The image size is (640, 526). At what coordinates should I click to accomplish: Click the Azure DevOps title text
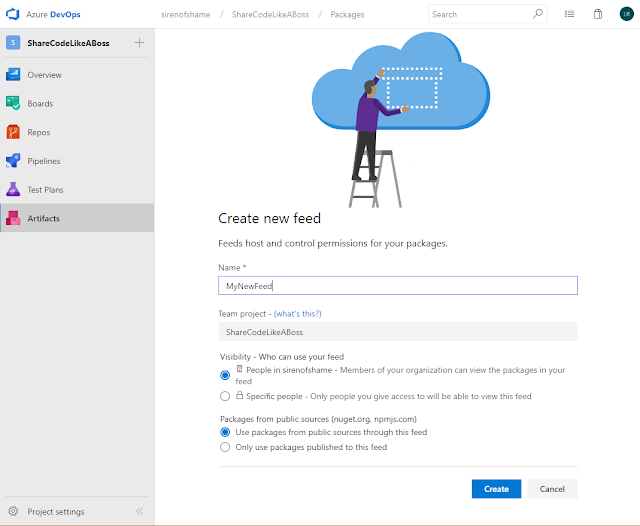click(53, 14)
